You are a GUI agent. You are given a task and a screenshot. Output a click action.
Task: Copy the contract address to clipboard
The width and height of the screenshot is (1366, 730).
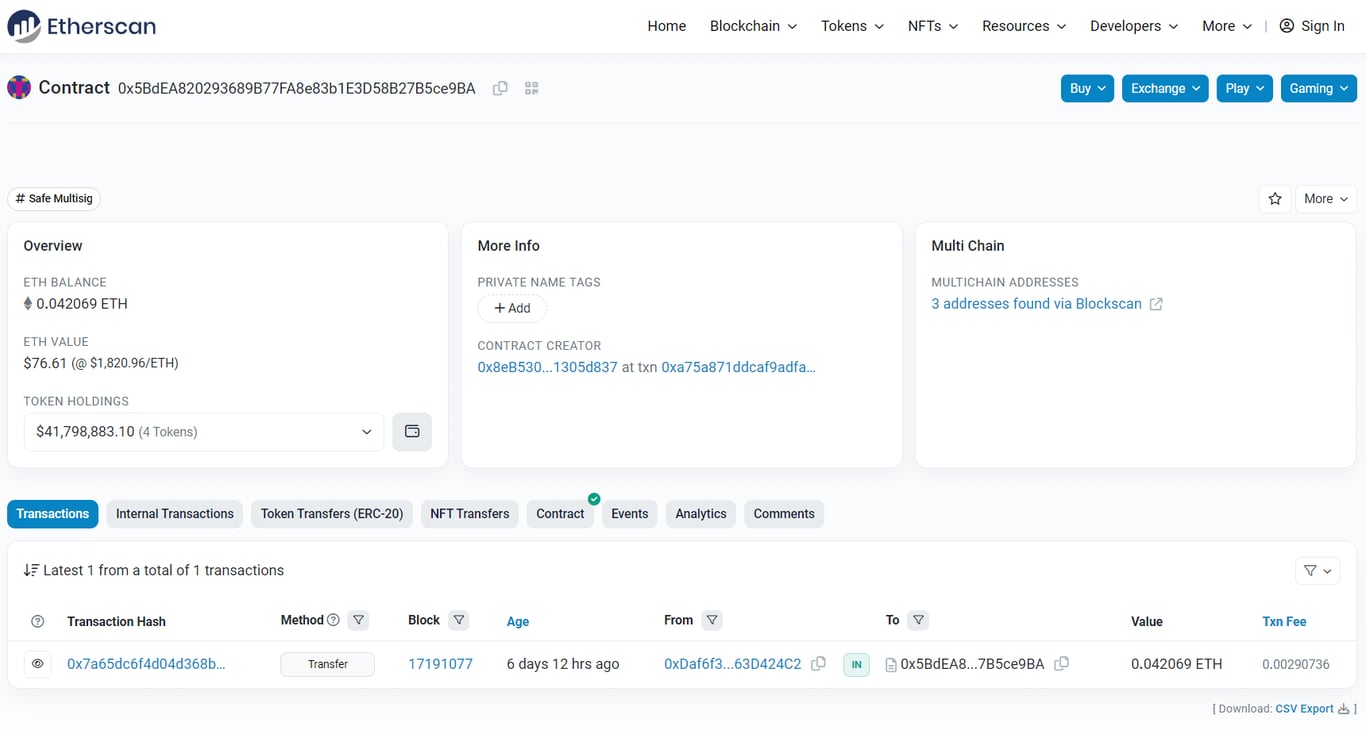(x=500, y=88)
